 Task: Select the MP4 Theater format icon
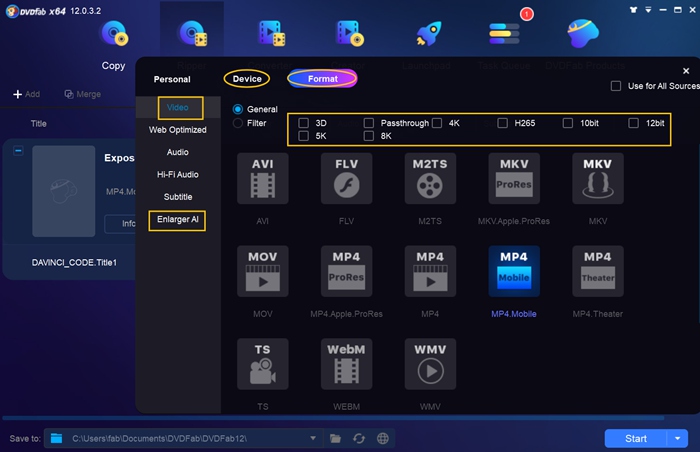tap(598, 271)
